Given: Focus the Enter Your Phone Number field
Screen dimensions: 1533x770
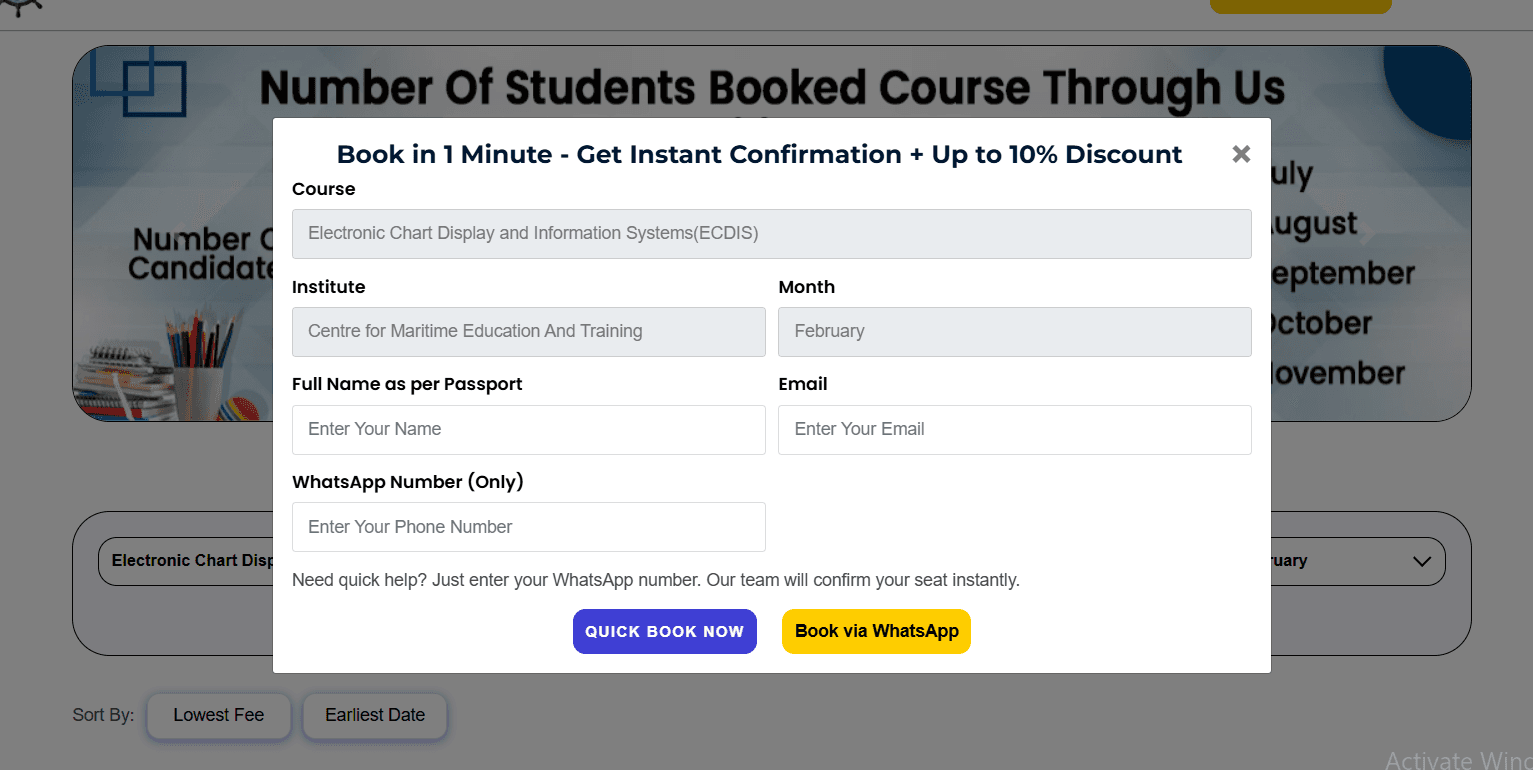Looking at the screenshot, I should pos(528,527).
